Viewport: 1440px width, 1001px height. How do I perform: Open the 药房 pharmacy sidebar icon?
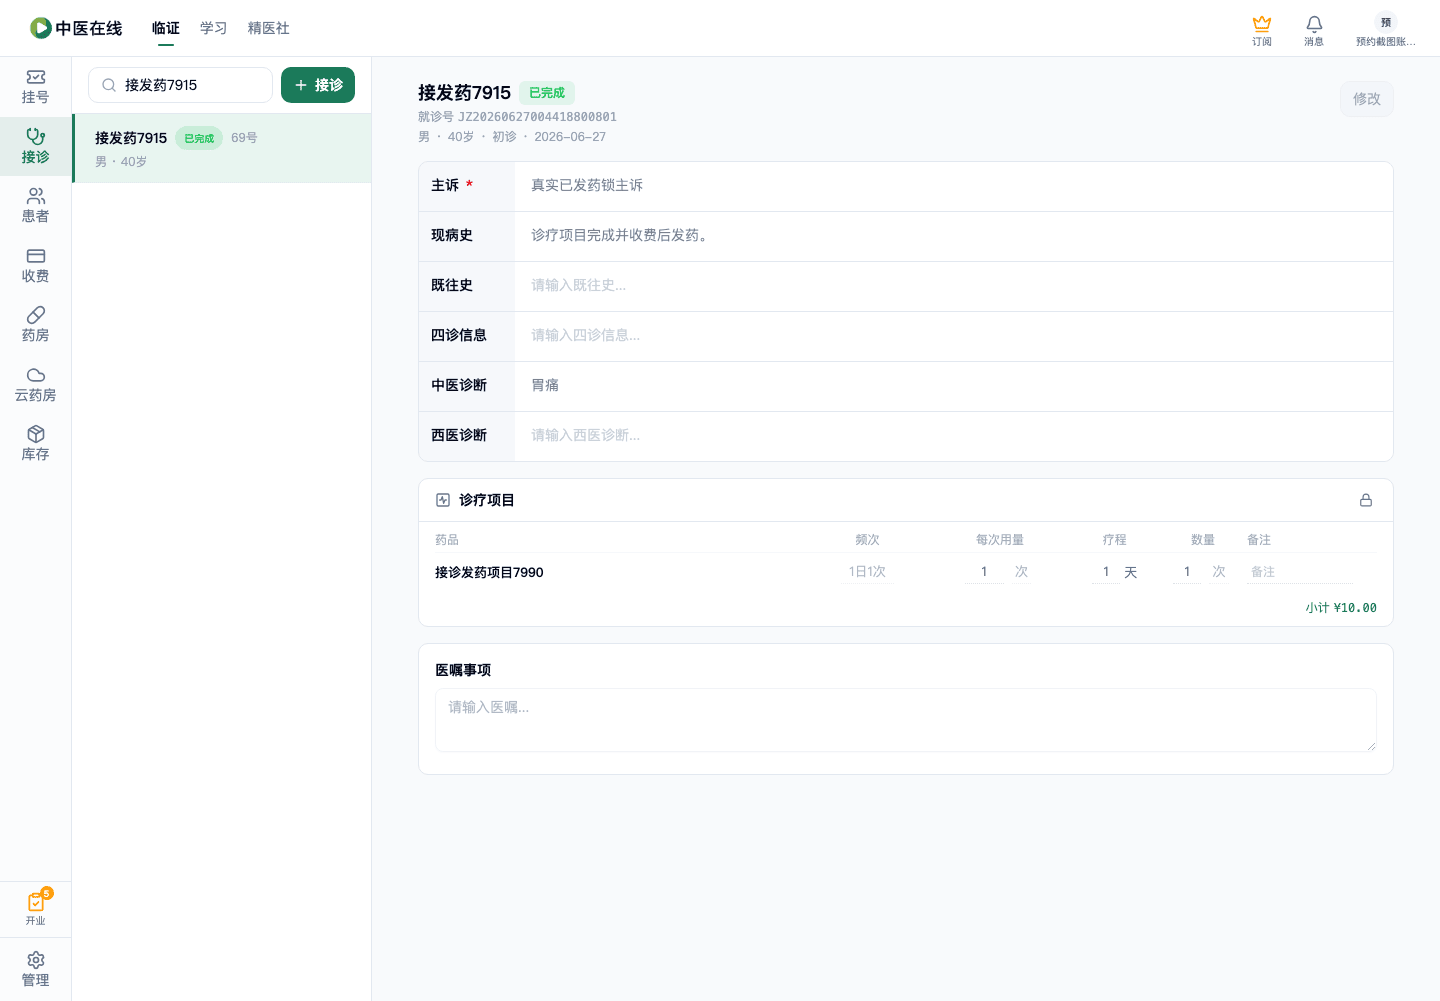pos(35,325)
